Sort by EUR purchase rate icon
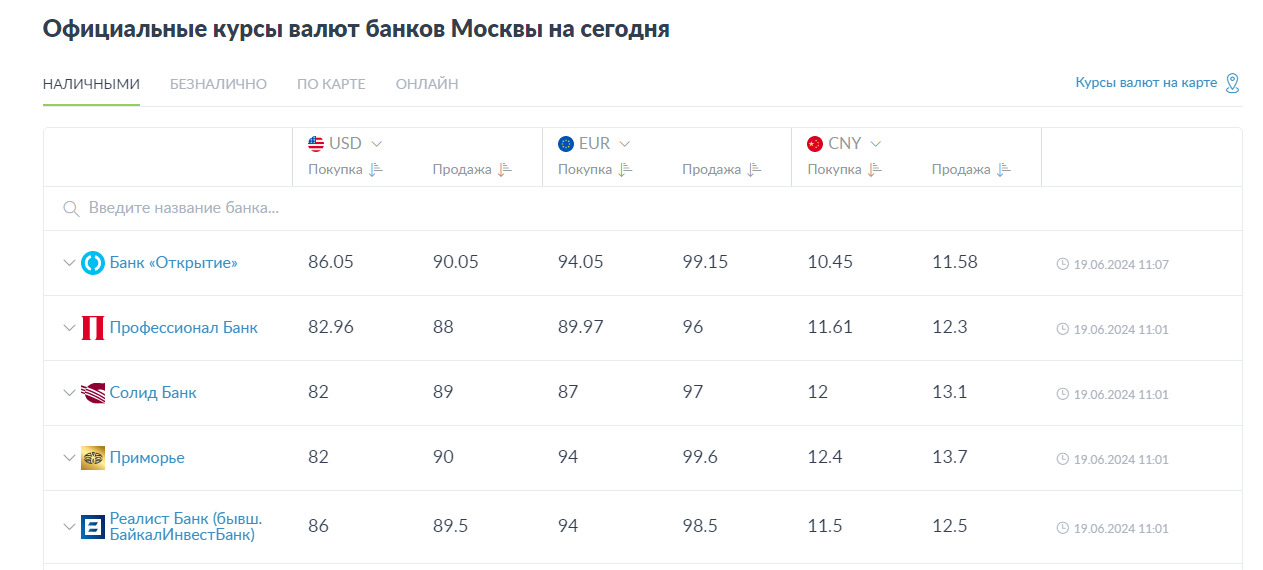 (626, 170)
